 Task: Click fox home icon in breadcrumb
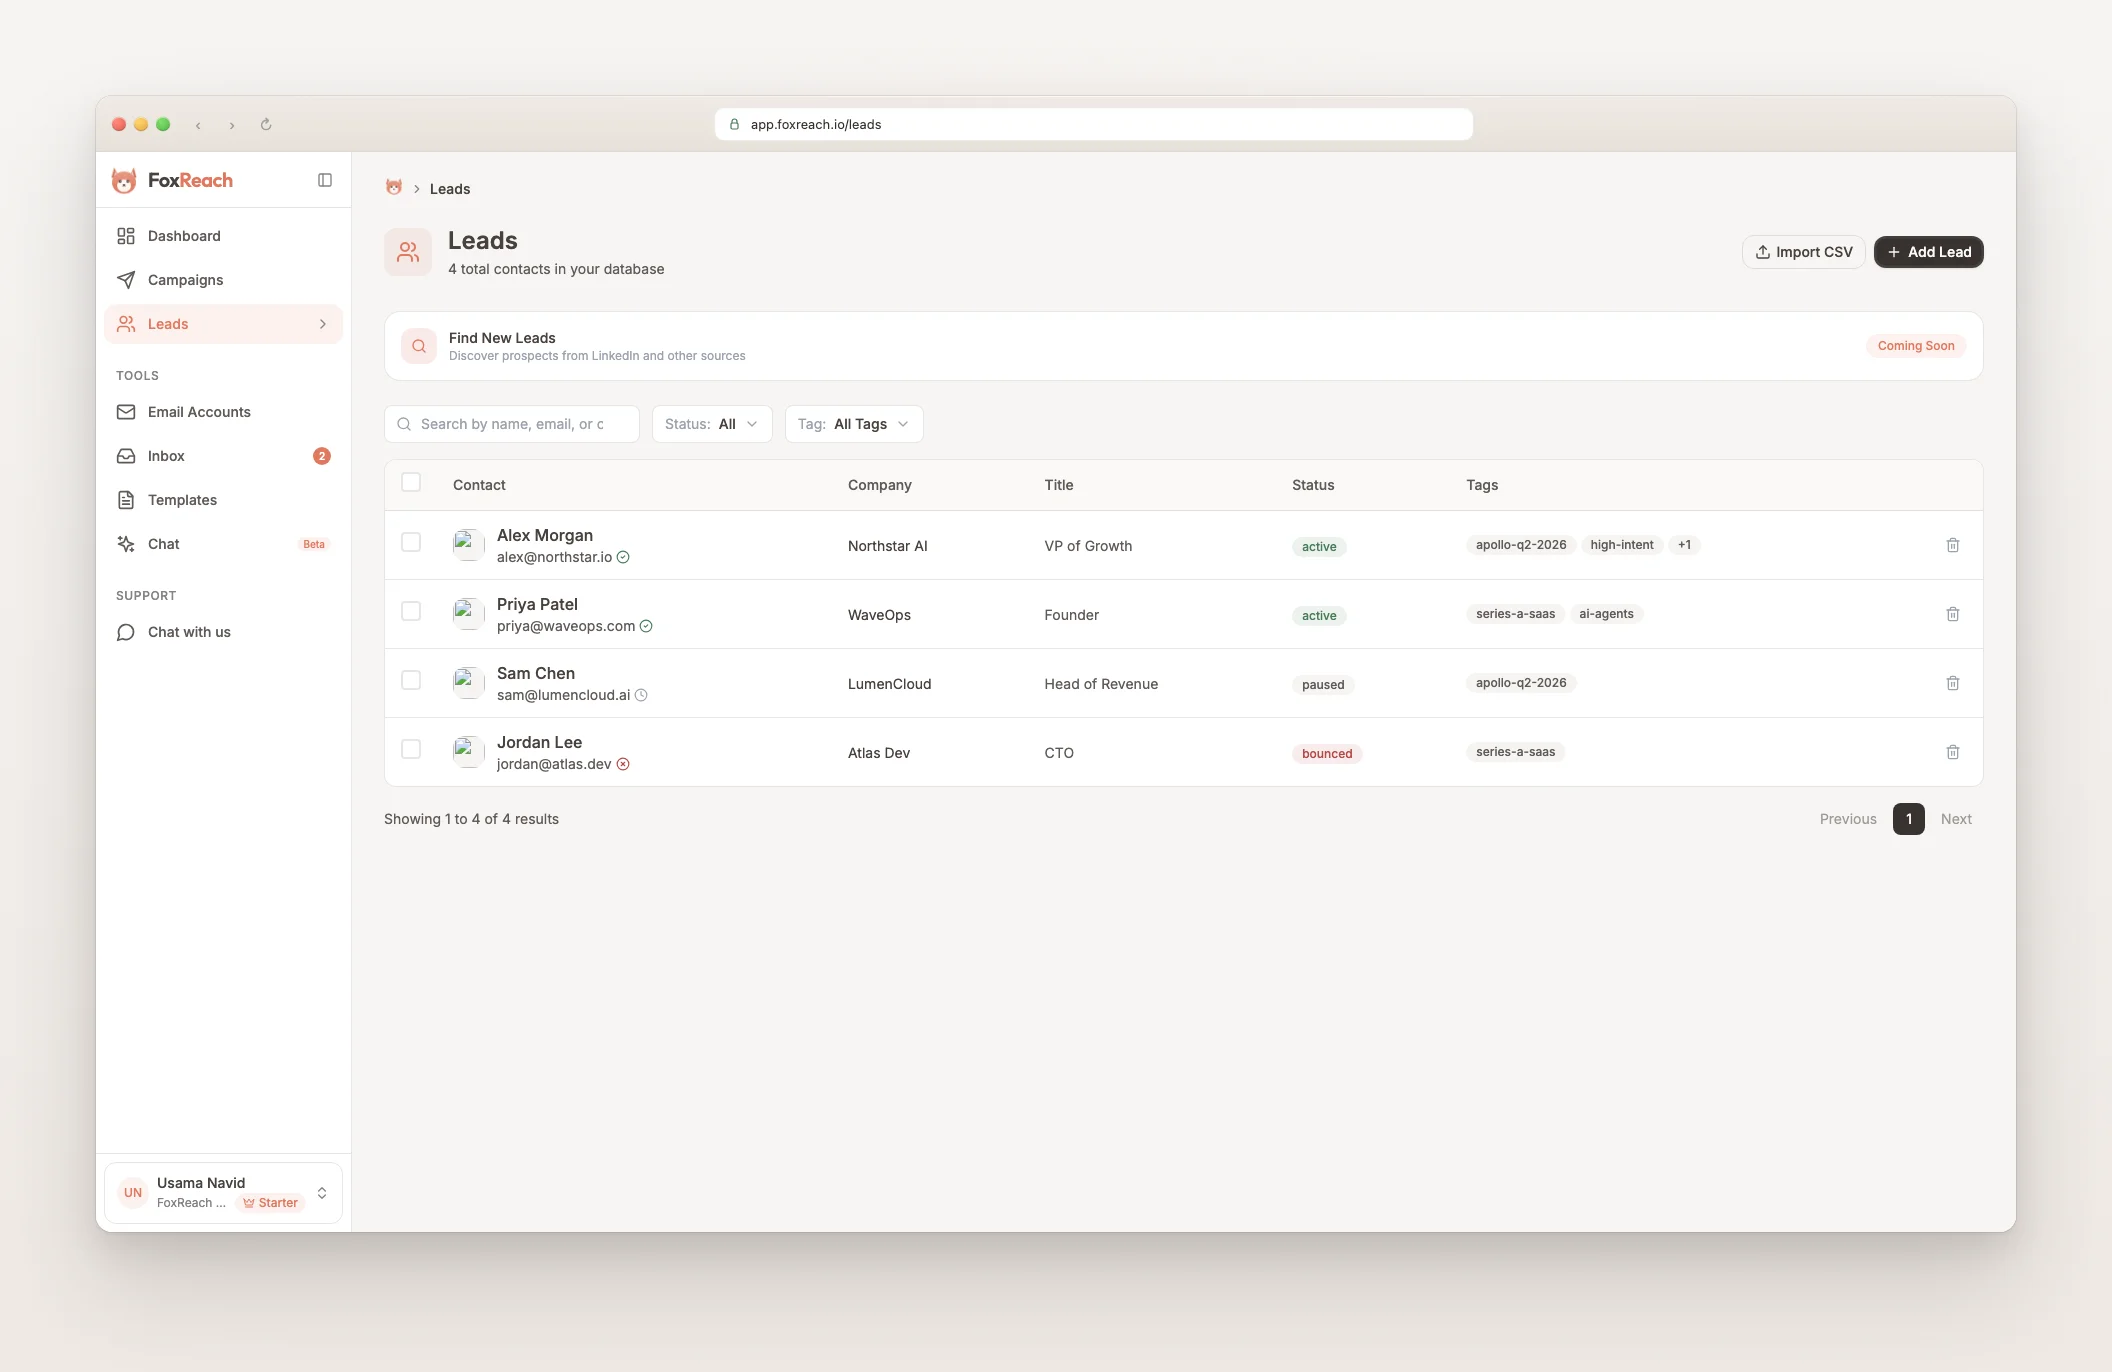394,188
